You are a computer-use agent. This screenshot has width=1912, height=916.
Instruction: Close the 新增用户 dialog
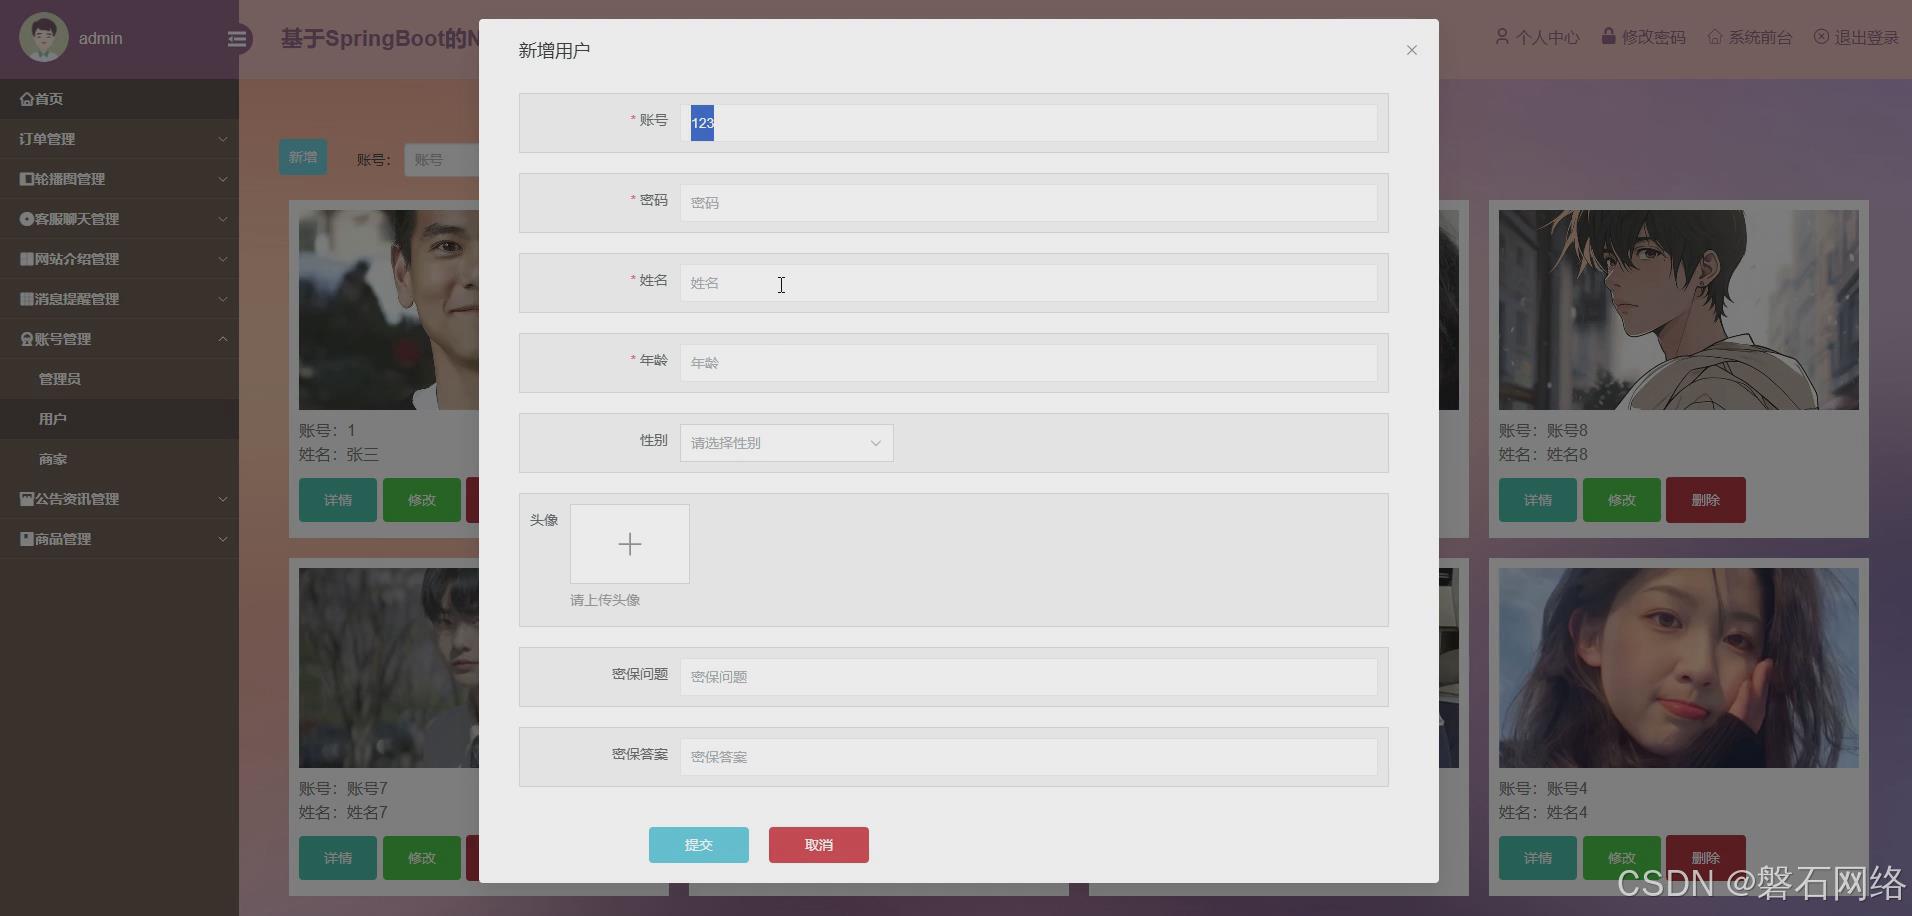pos(1411,49)
